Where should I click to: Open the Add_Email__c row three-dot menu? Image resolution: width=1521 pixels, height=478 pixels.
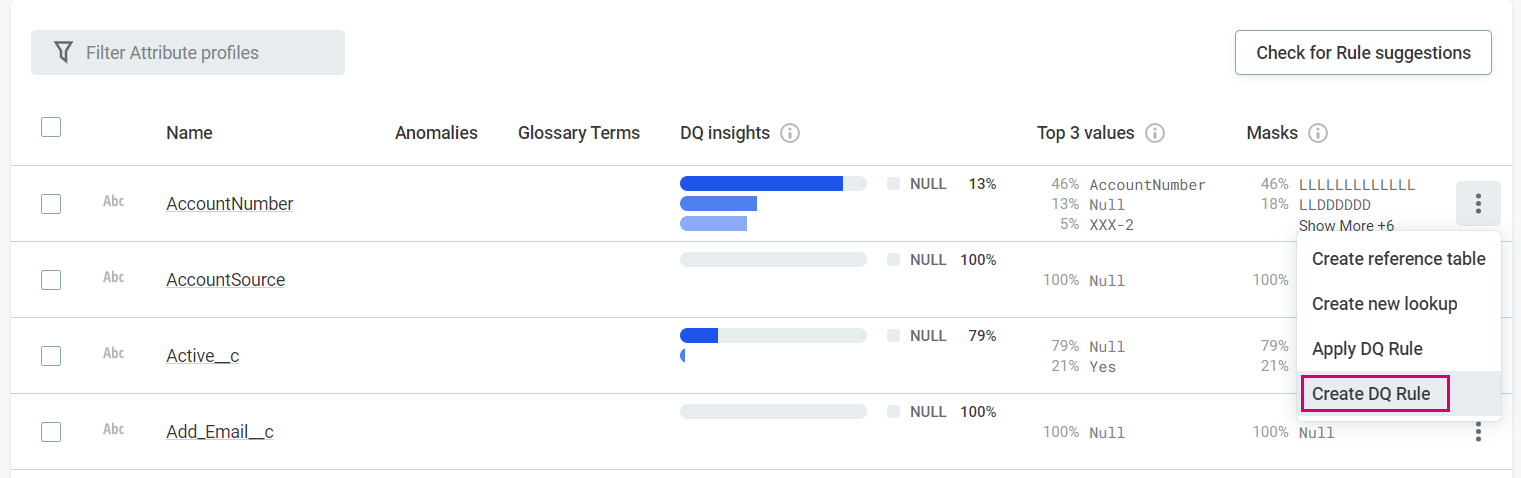tap(1478, 432)
